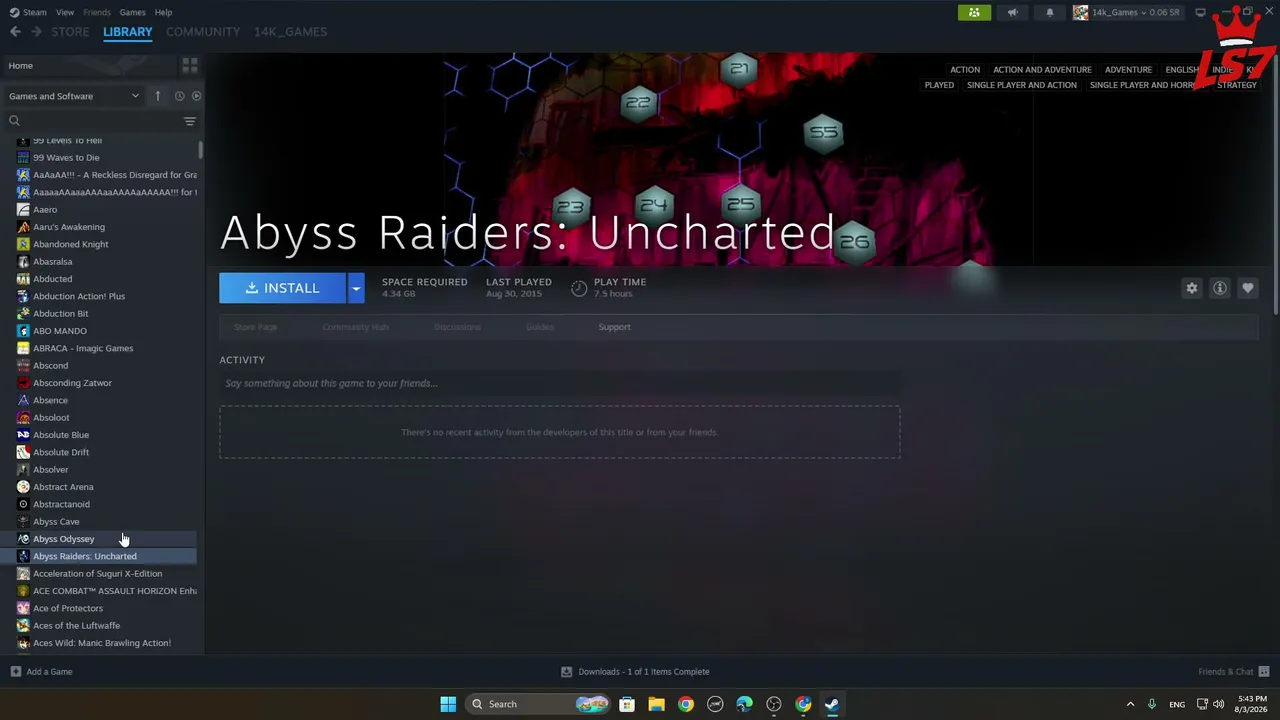This screenshot has width=1280, height=720.
Task: Expand the Install button dropdown arrow
Action: 355,288
